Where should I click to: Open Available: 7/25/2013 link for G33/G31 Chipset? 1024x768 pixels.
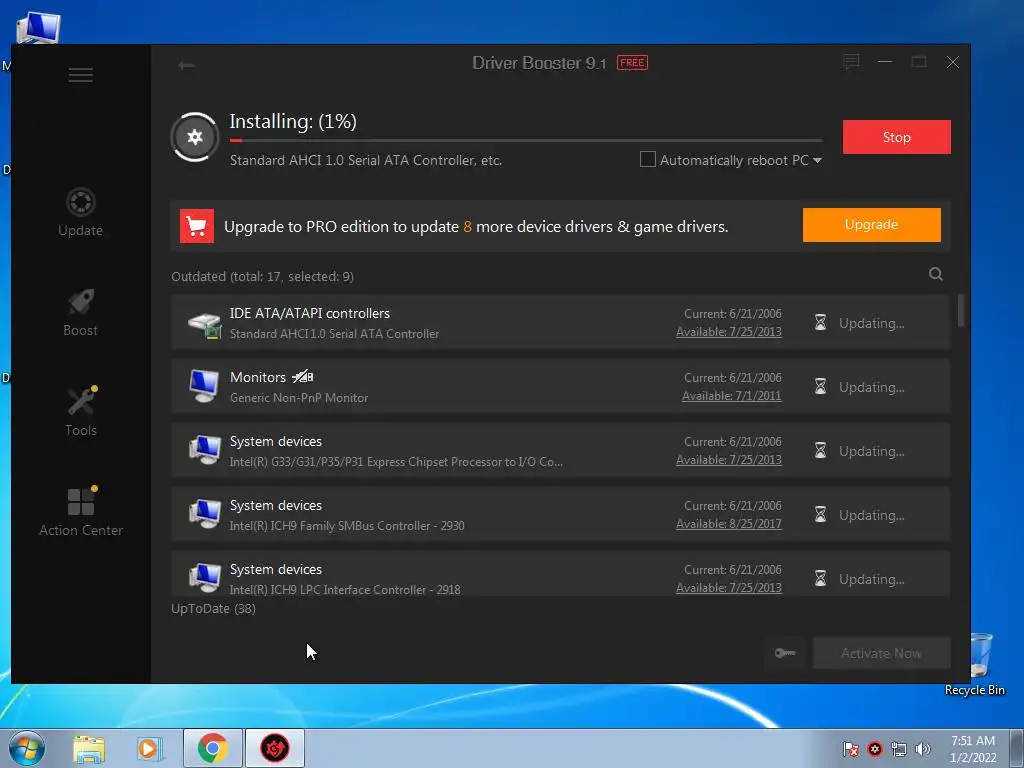tap(729, 460)
